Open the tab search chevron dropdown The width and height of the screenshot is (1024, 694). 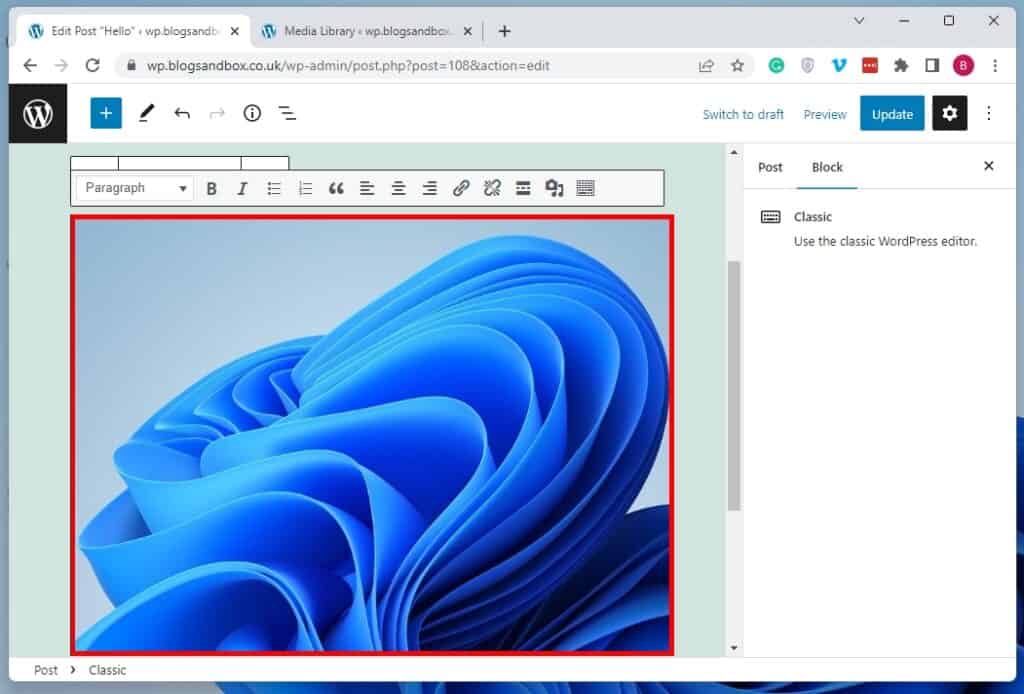(x=859, y=21)
